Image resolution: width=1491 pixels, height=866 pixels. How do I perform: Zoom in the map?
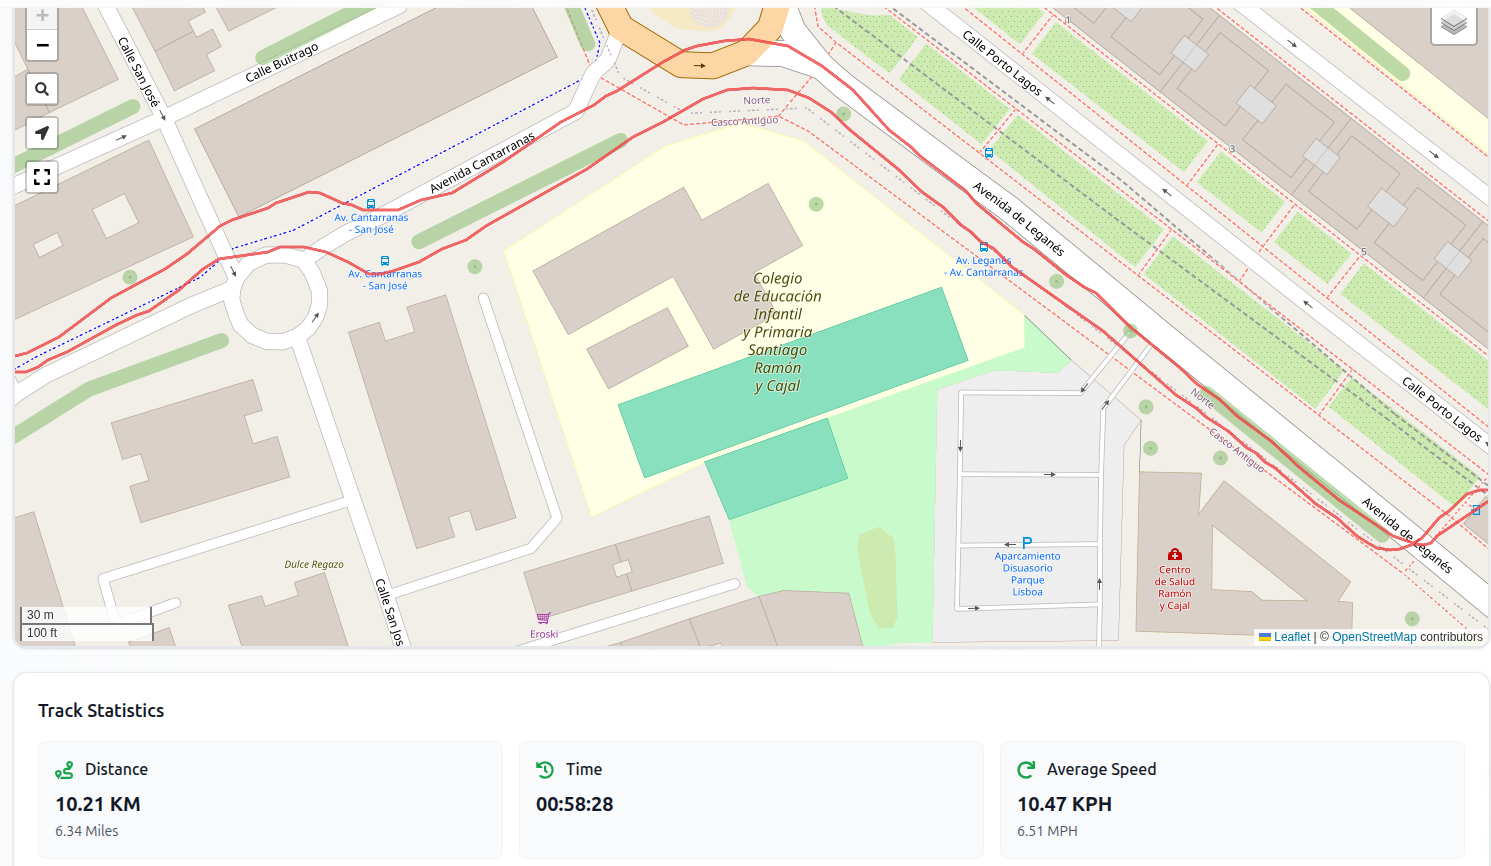point(42,16)
